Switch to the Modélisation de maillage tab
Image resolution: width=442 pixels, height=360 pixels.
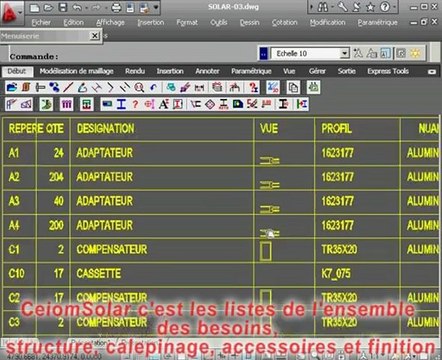pos(76,71)
